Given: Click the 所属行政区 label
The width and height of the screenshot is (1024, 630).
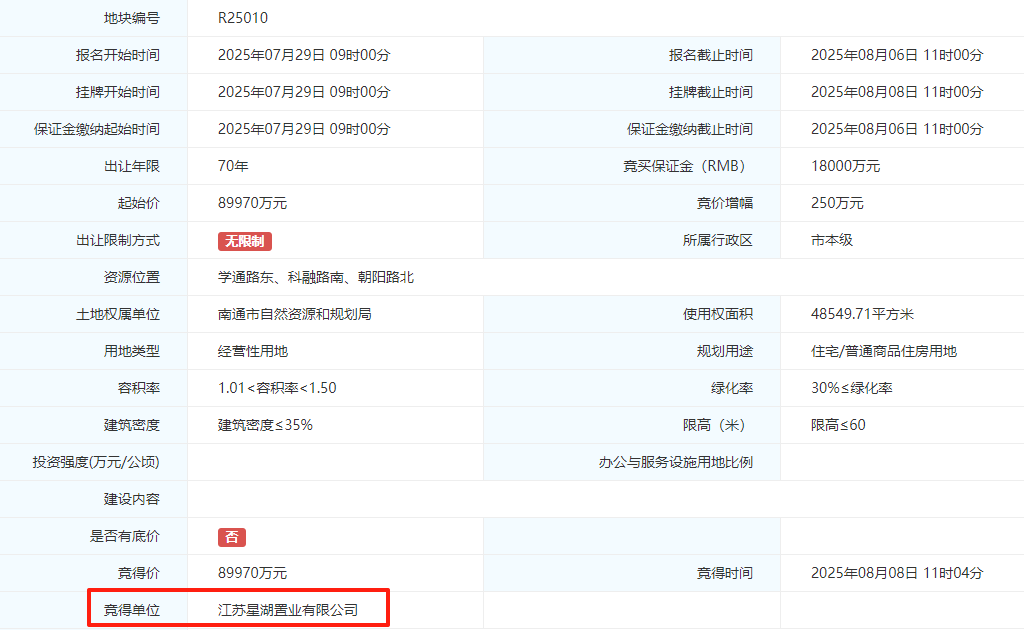Looking at the screenshot, I should (x=718, y=240).
